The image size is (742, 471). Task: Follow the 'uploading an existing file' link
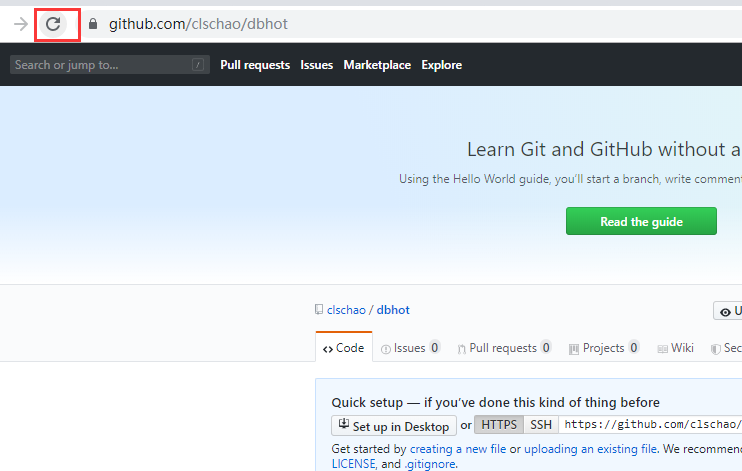[590, 449]
